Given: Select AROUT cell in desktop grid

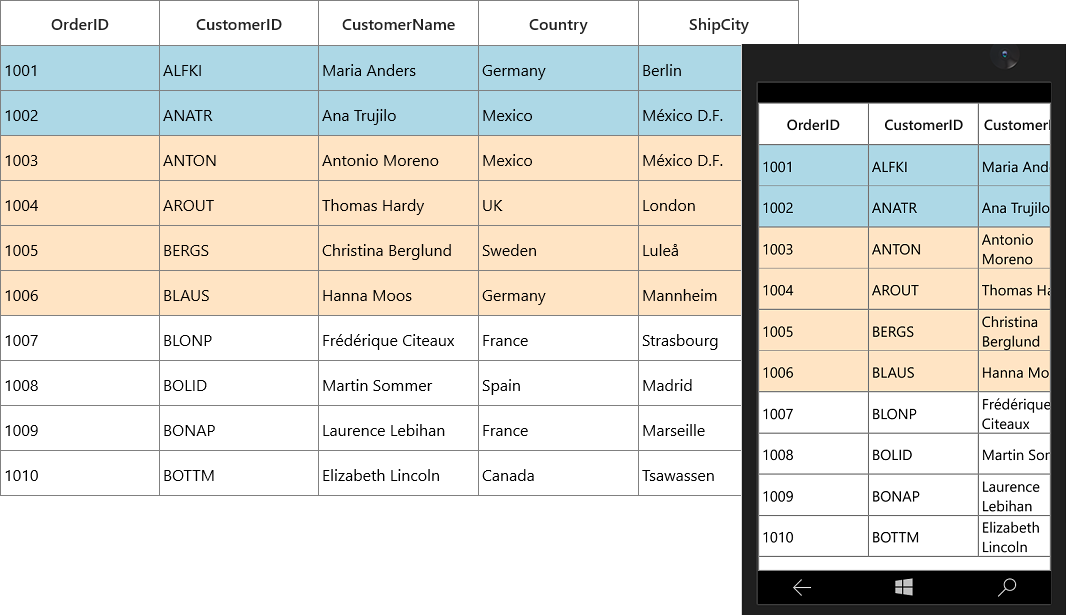Looking at the screenshot, I should [x=239, y=203].
